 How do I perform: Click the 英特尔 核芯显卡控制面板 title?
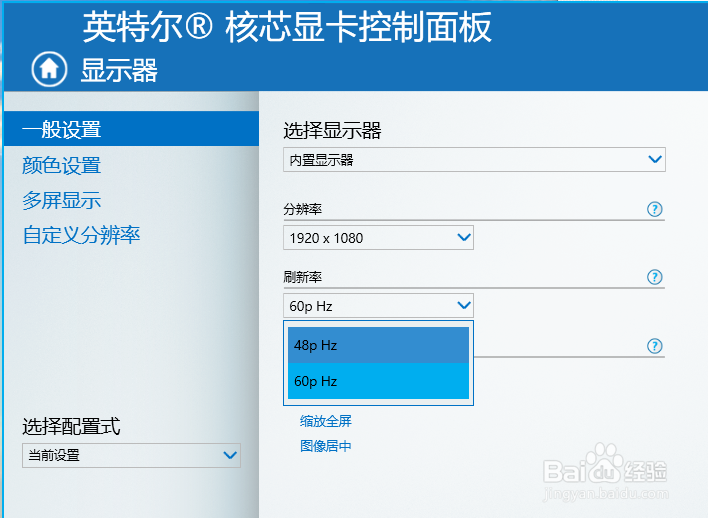click(287, 27)
